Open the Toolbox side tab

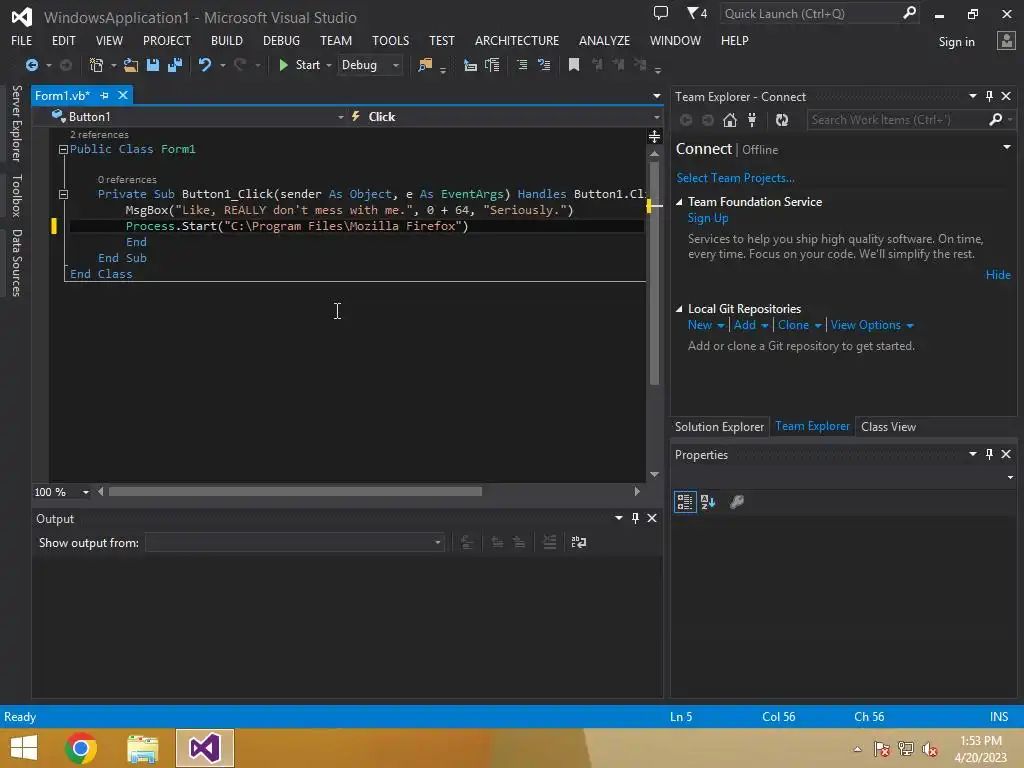click(x=17, y=195)
